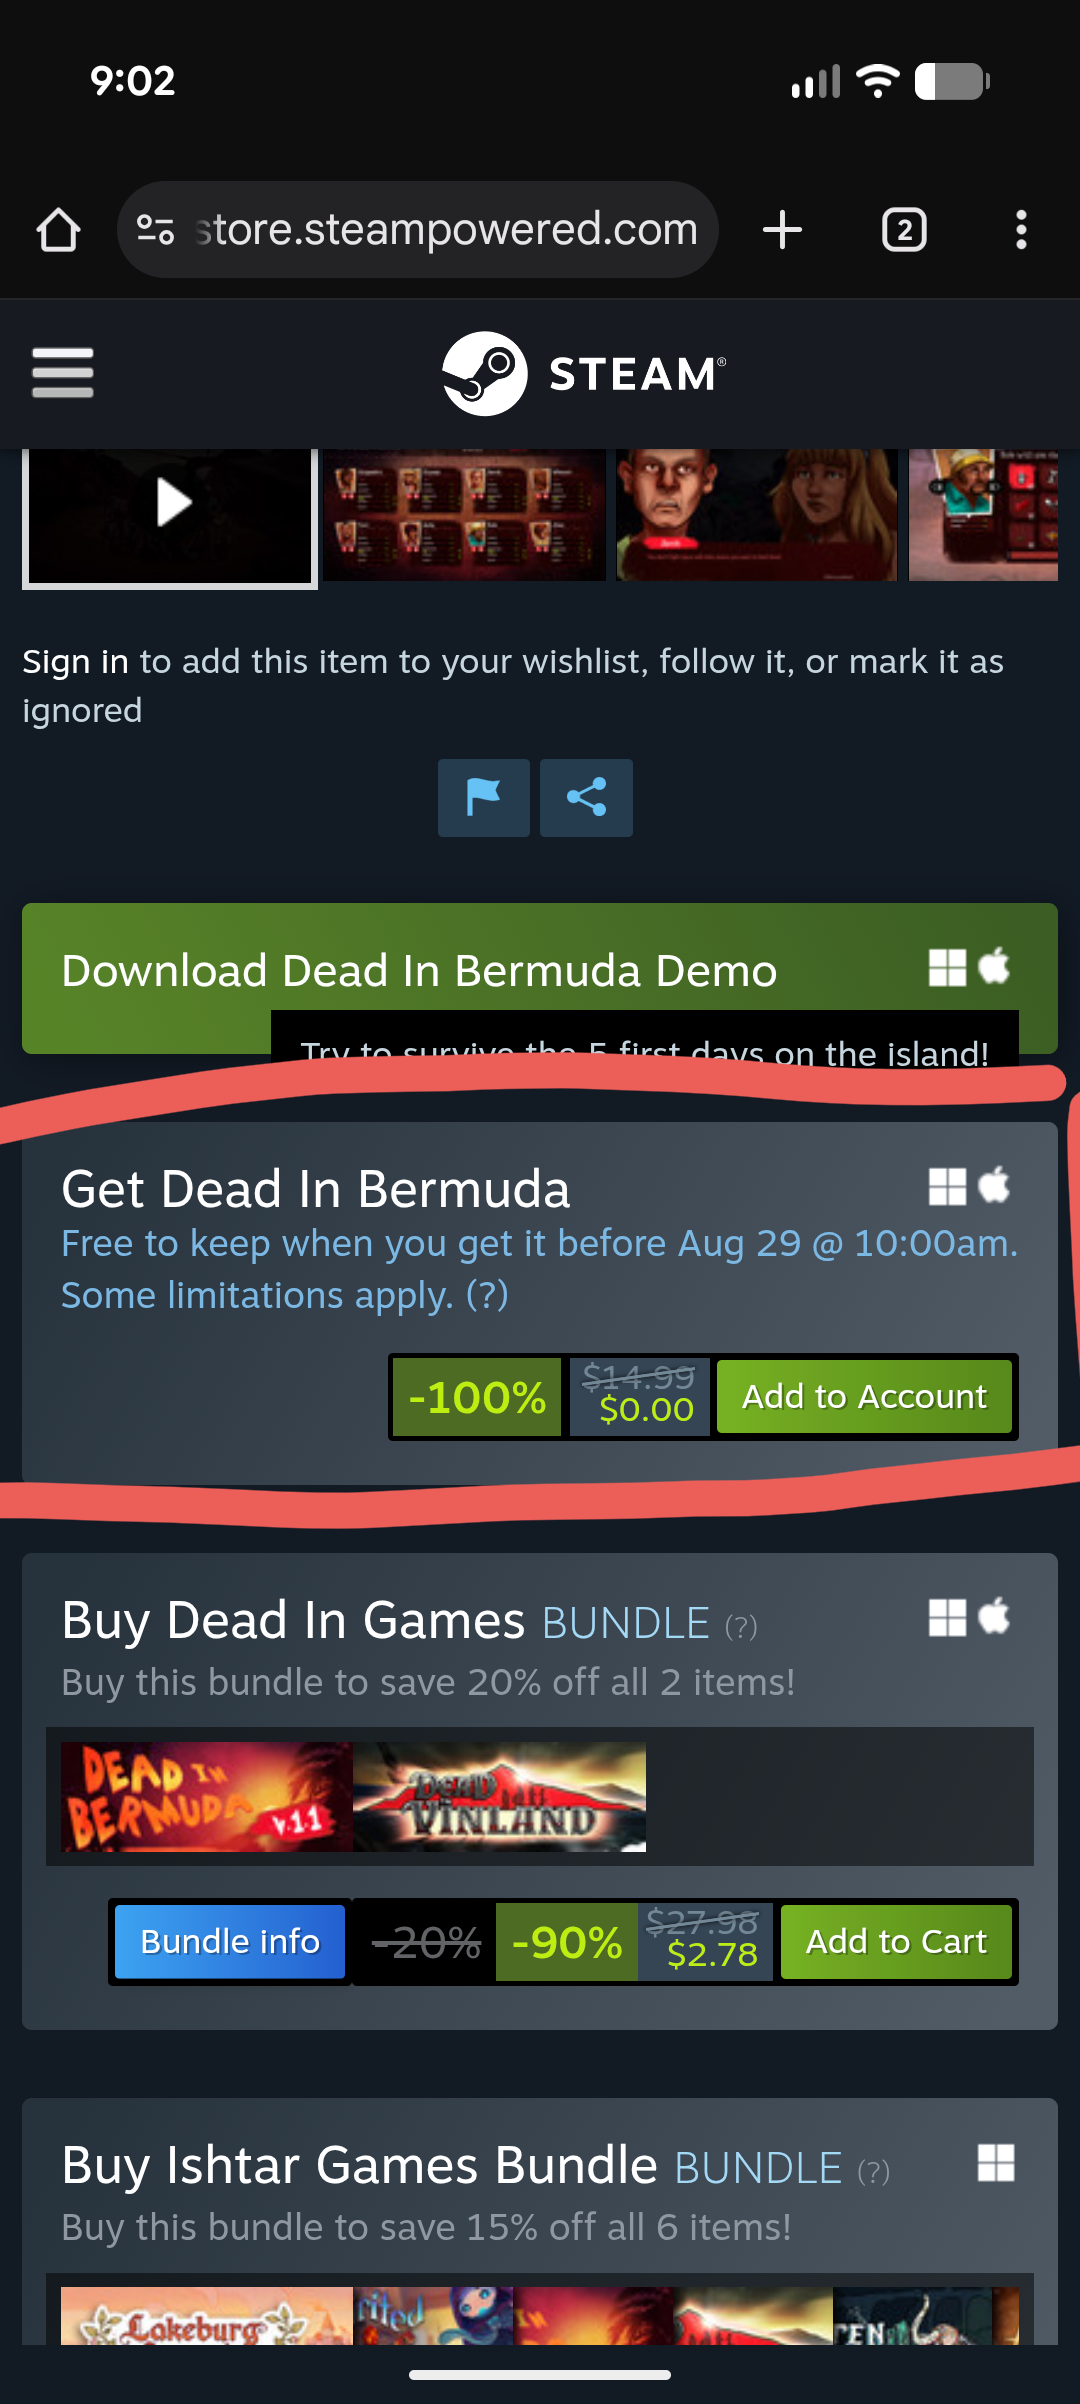
Task: Click Add to Account button
Action: 864,1396
